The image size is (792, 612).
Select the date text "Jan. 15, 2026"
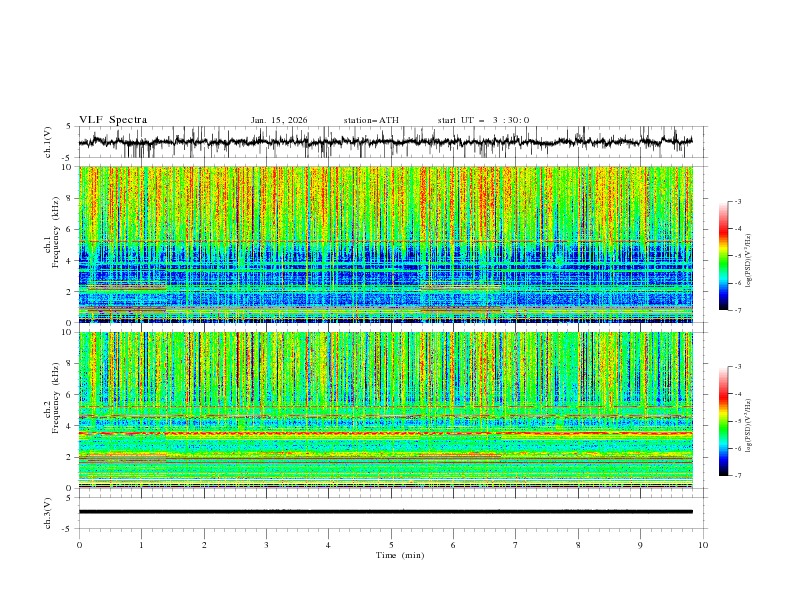click(279, 120)
